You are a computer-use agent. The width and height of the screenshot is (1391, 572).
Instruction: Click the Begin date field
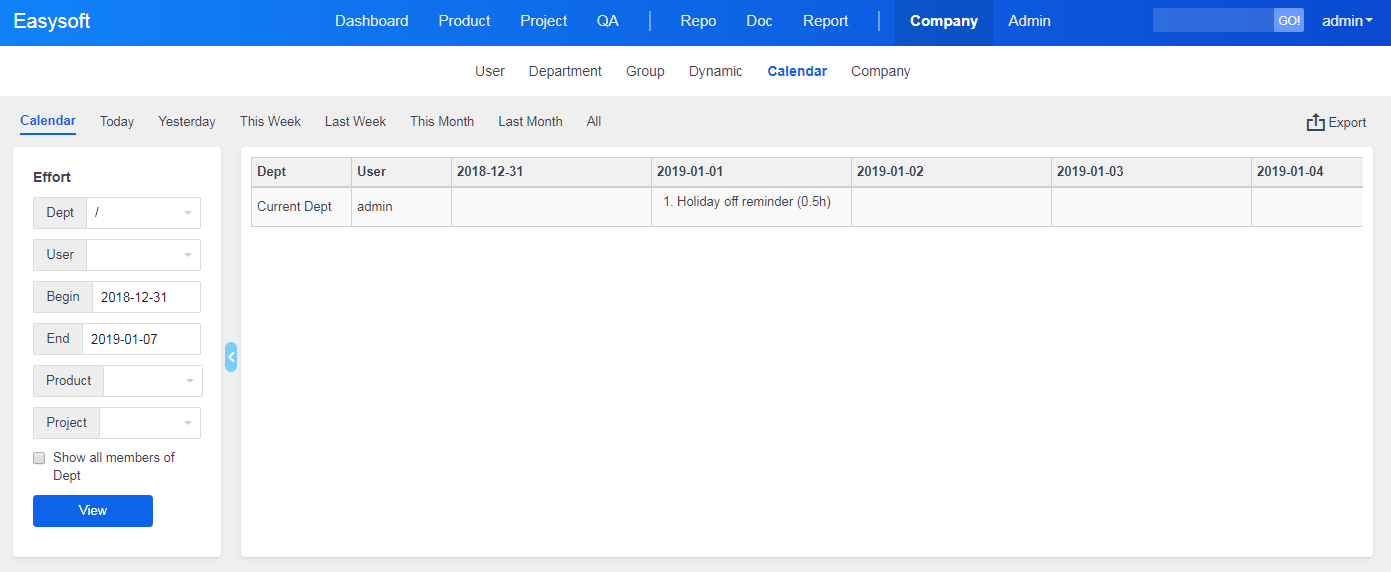click(x=146, y=297)
